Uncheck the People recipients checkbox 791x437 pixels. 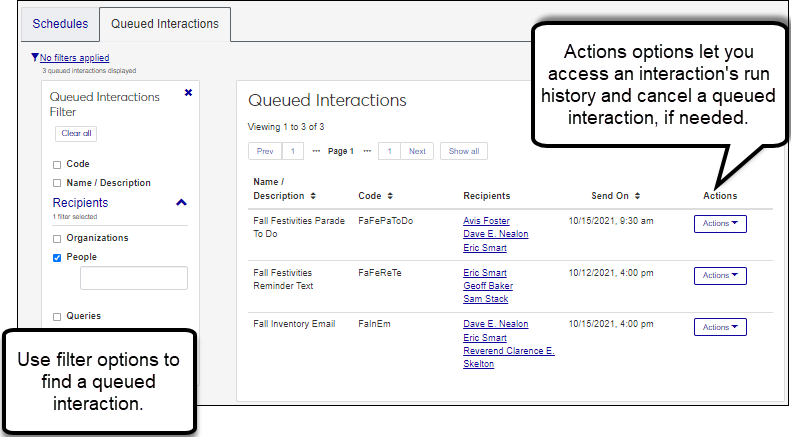[57, 258]
